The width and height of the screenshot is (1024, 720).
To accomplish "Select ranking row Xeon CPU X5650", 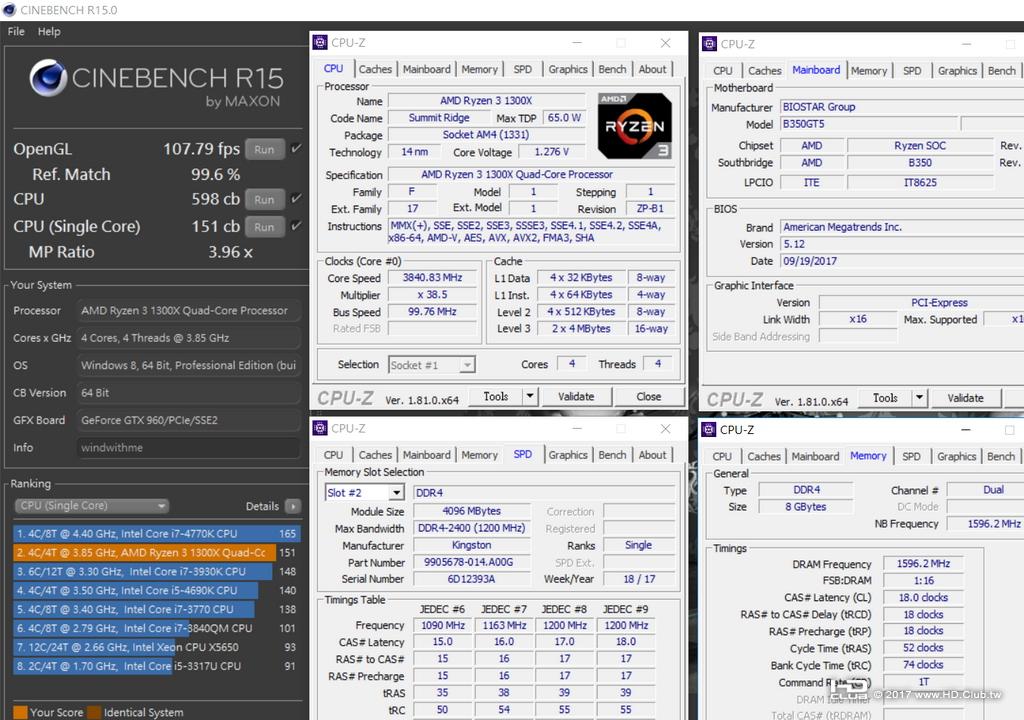I will click(x=156, y=647).
